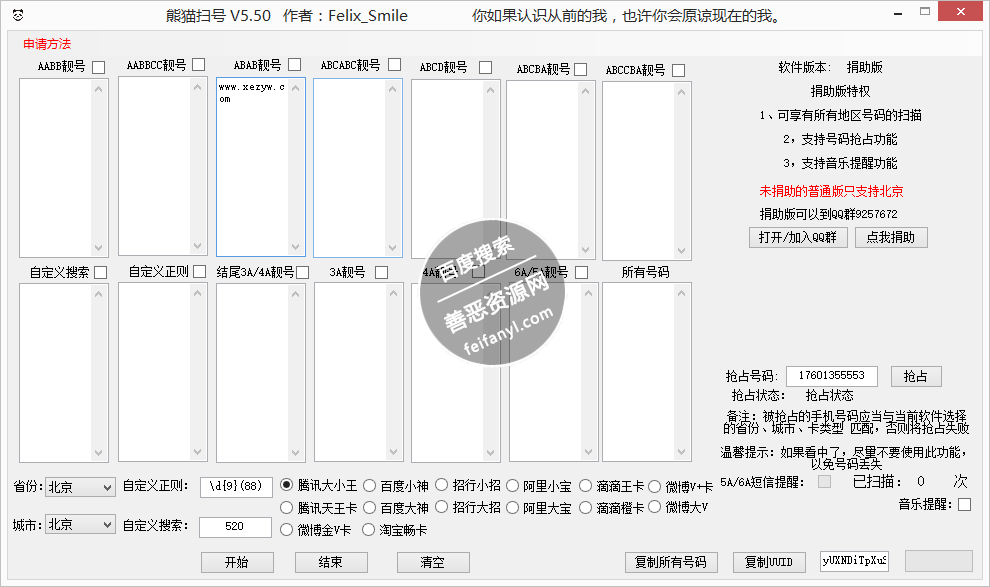Click the 清空 button

433,562
